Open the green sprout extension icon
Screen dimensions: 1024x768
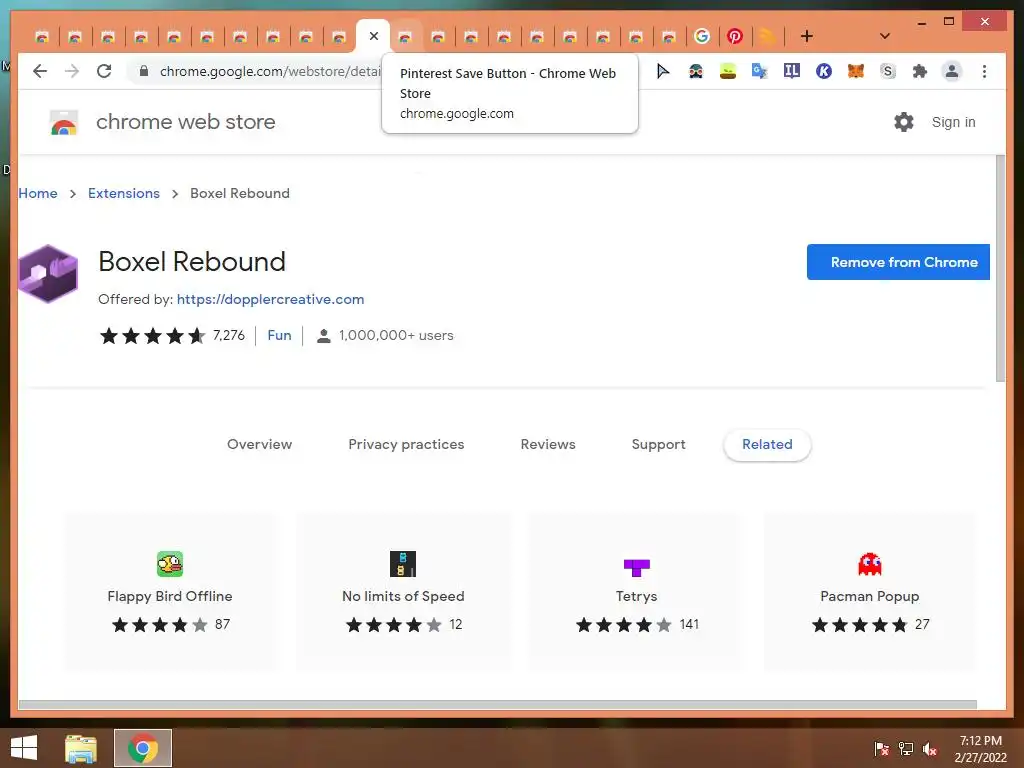coord(728,71)
